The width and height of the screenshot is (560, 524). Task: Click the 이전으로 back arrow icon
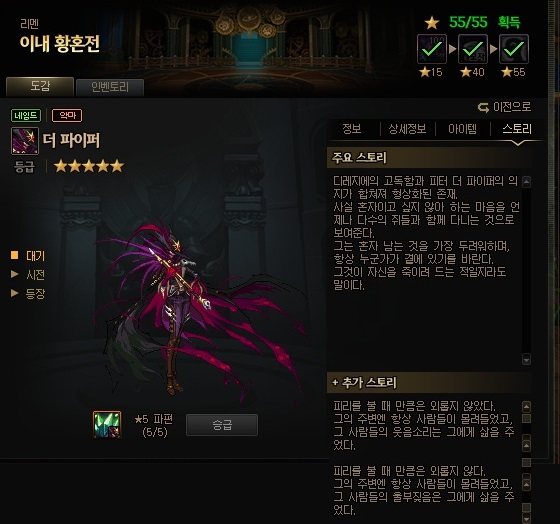[483, 107]
